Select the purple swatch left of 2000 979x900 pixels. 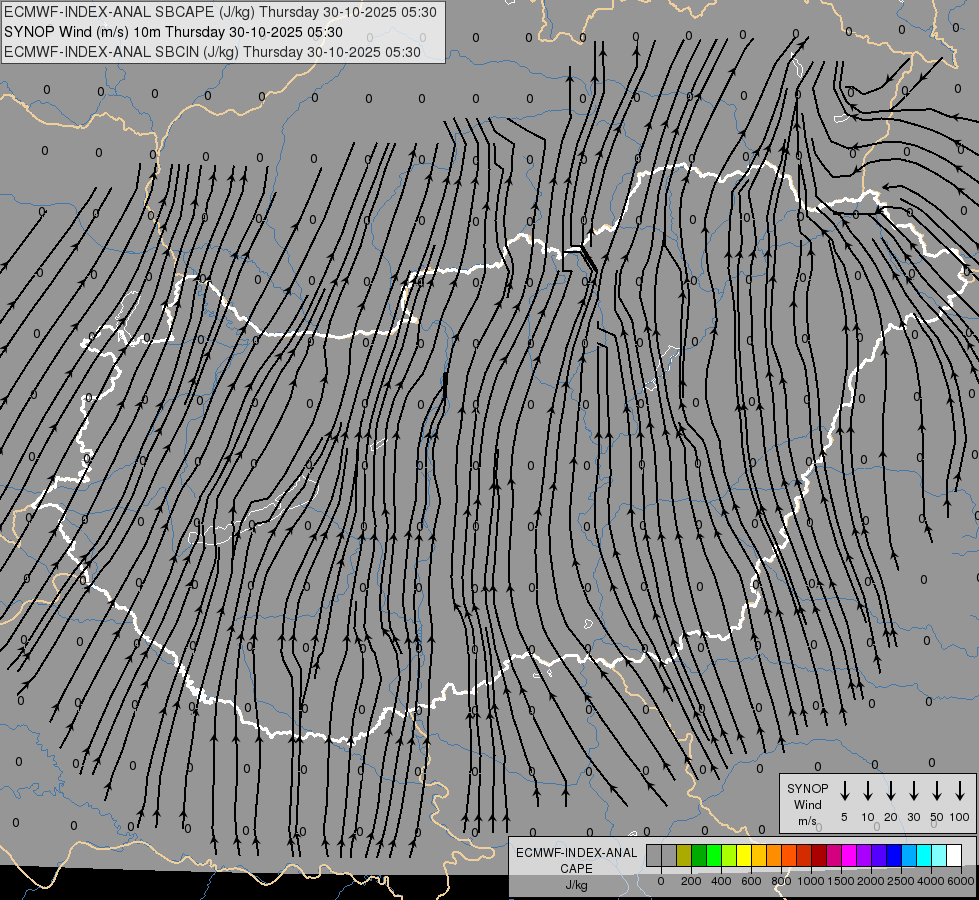click(x=863, y=855)
